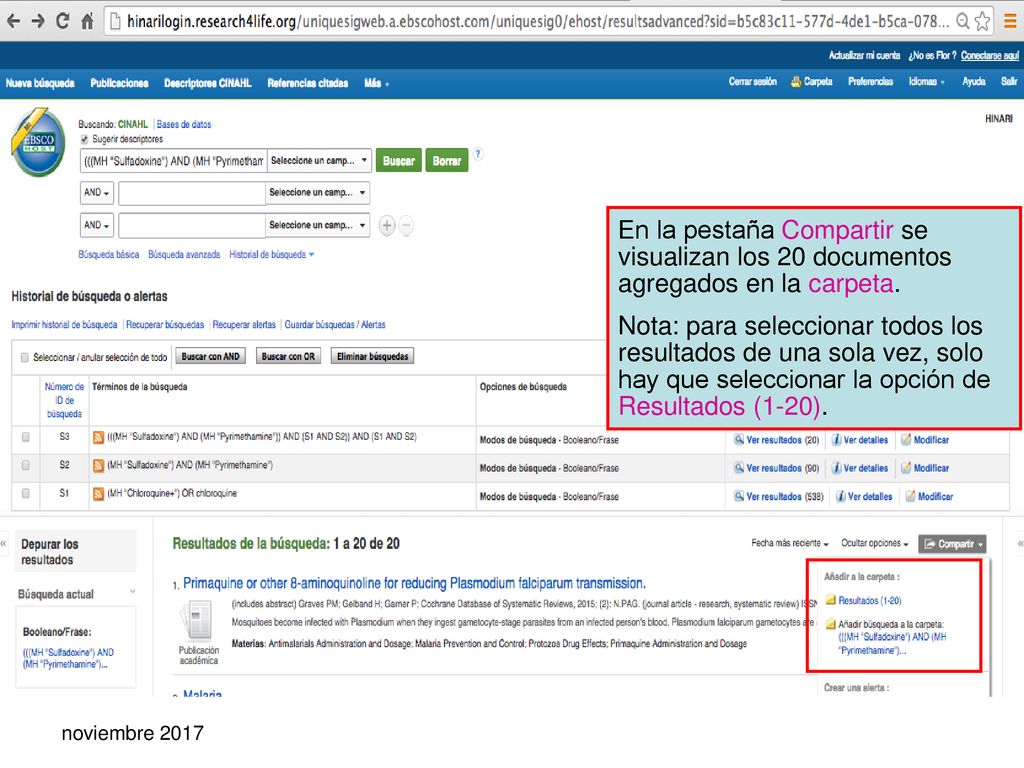This screenshot has height=768, width=1024.
Task: Click the second search row input field
Action: click(x=192, y=193)
